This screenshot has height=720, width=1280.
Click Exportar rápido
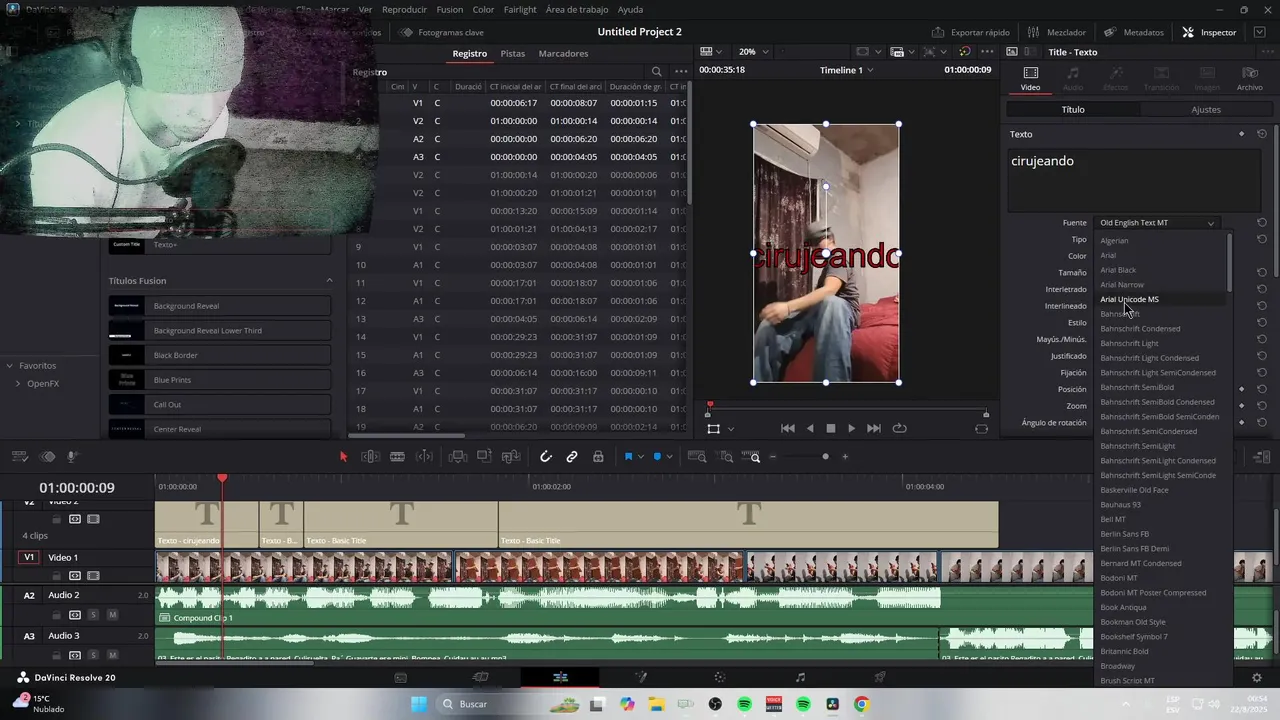(x=970, y=32)
